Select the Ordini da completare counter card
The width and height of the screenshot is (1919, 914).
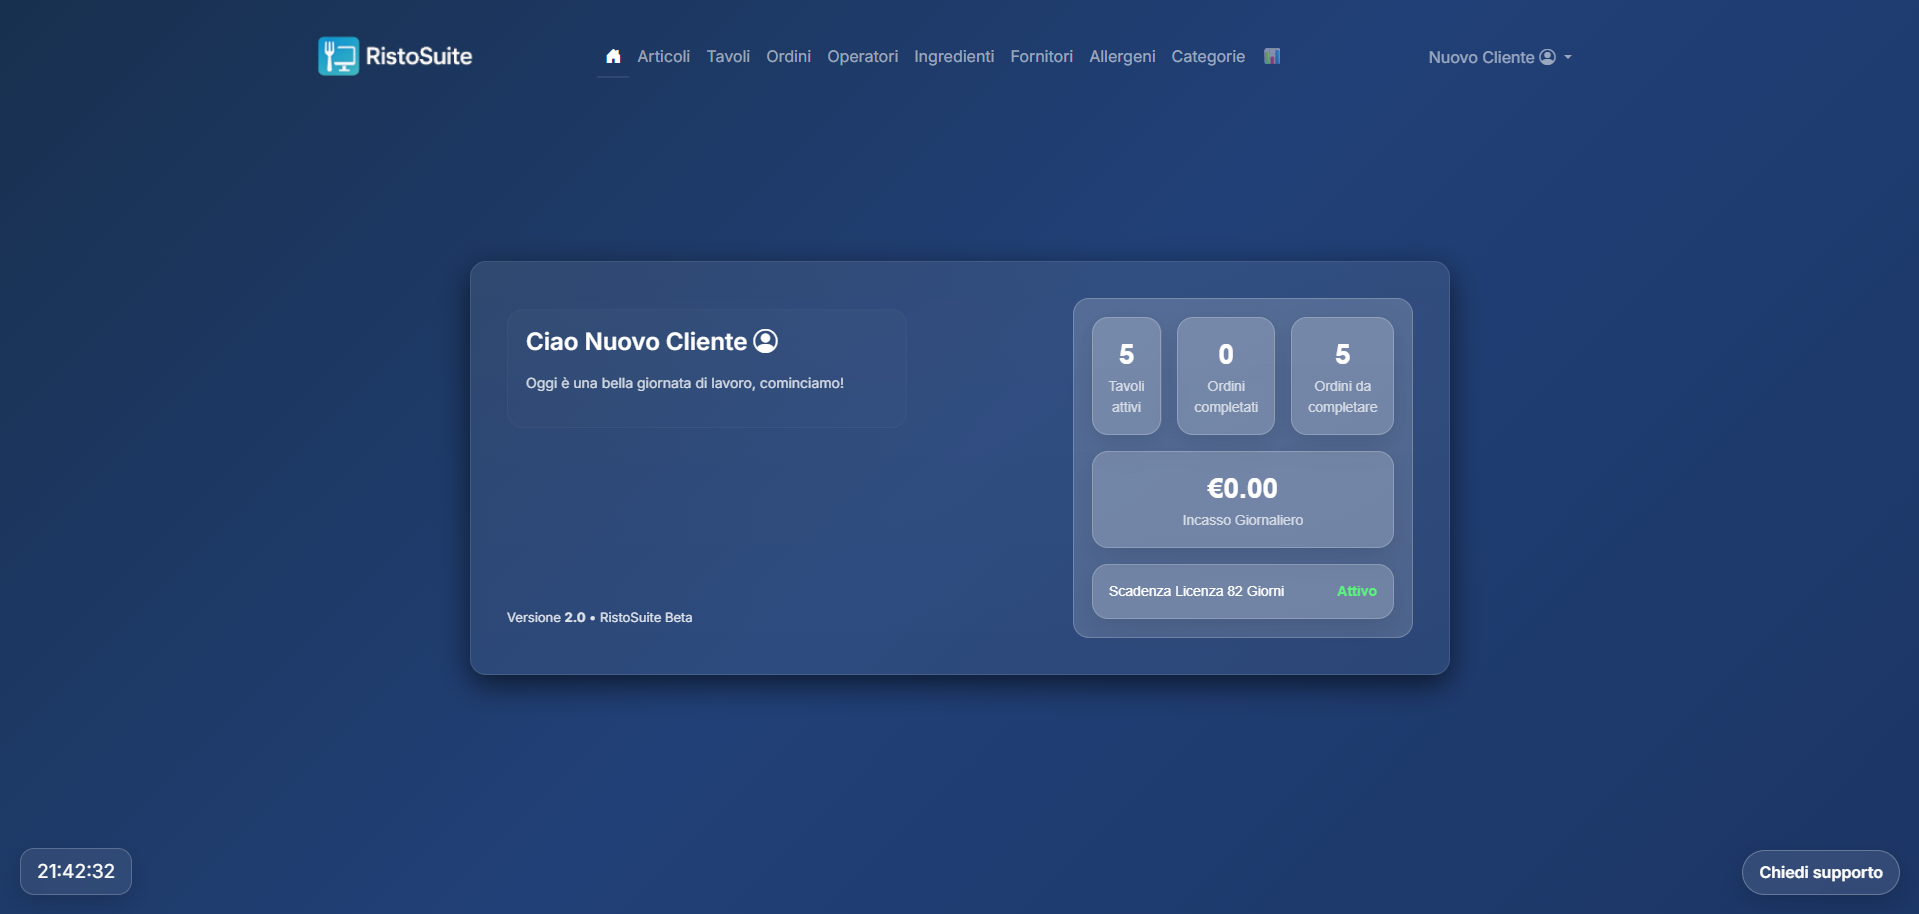[x=1342, y=376]
